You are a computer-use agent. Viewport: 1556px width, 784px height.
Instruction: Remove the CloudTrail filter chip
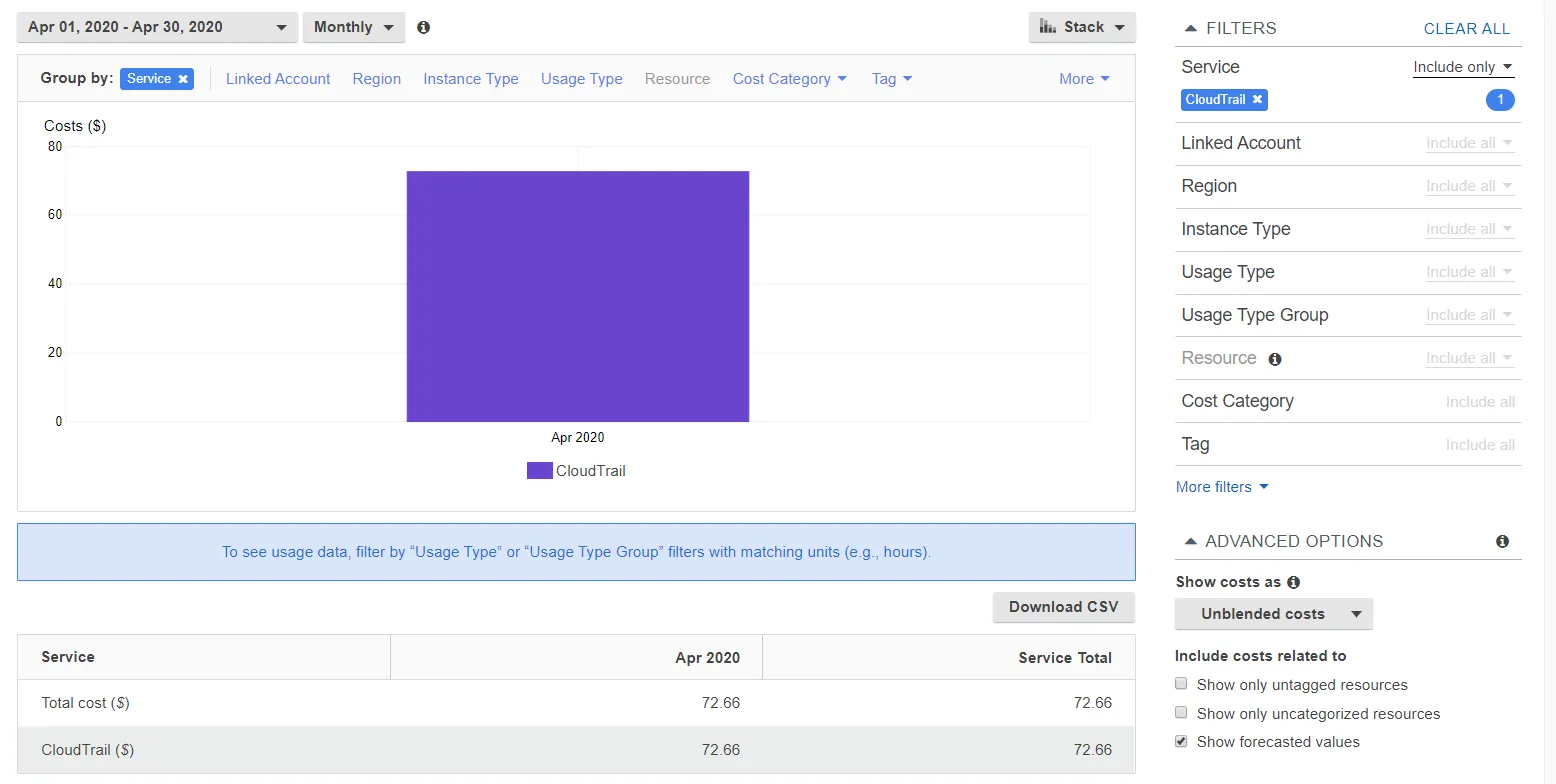1257,99
